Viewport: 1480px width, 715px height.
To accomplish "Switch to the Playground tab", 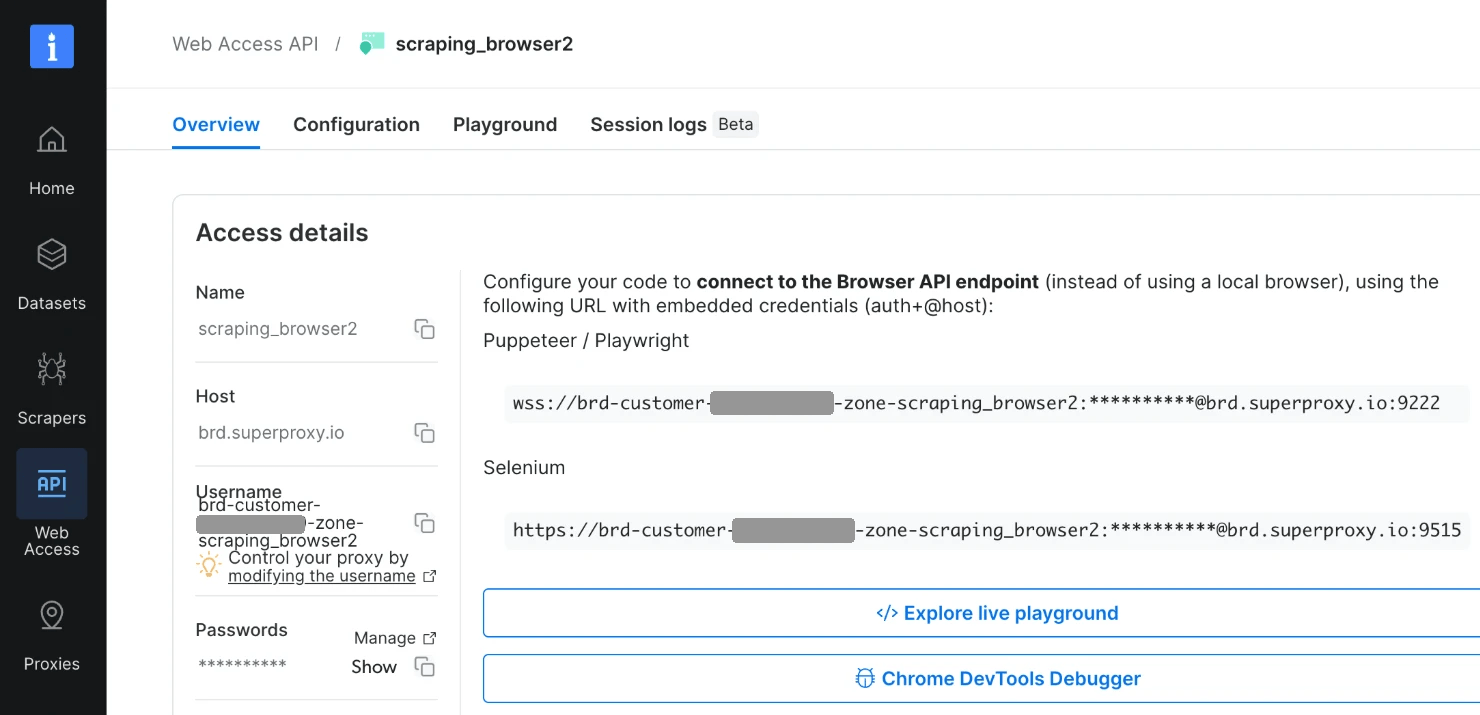I will (x=505, y=124).
